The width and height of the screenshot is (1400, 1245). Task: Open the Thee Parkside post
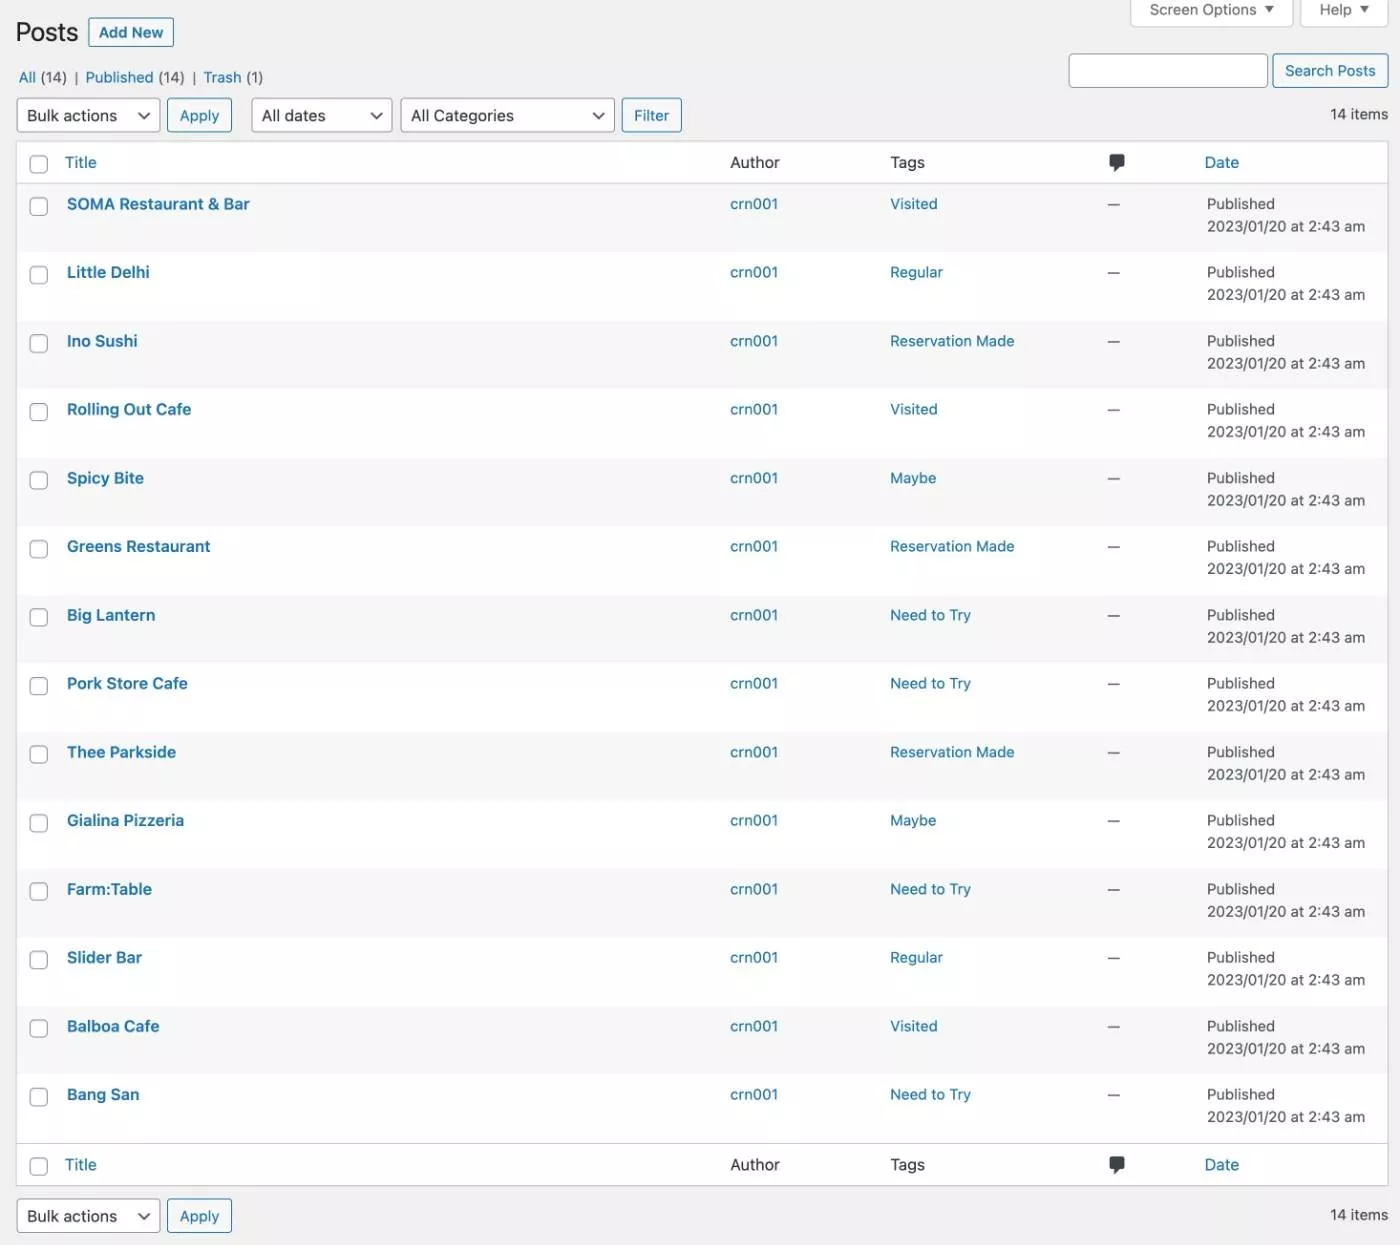click(121, 753)
